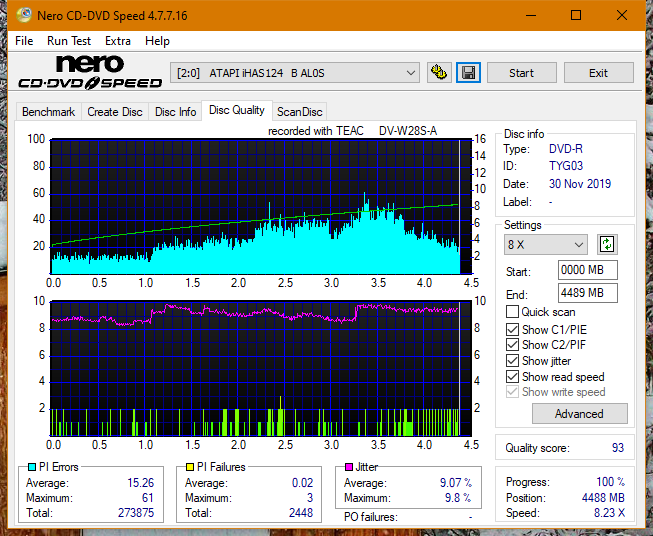Click the disc ID value TYG03

pos(566,166)
